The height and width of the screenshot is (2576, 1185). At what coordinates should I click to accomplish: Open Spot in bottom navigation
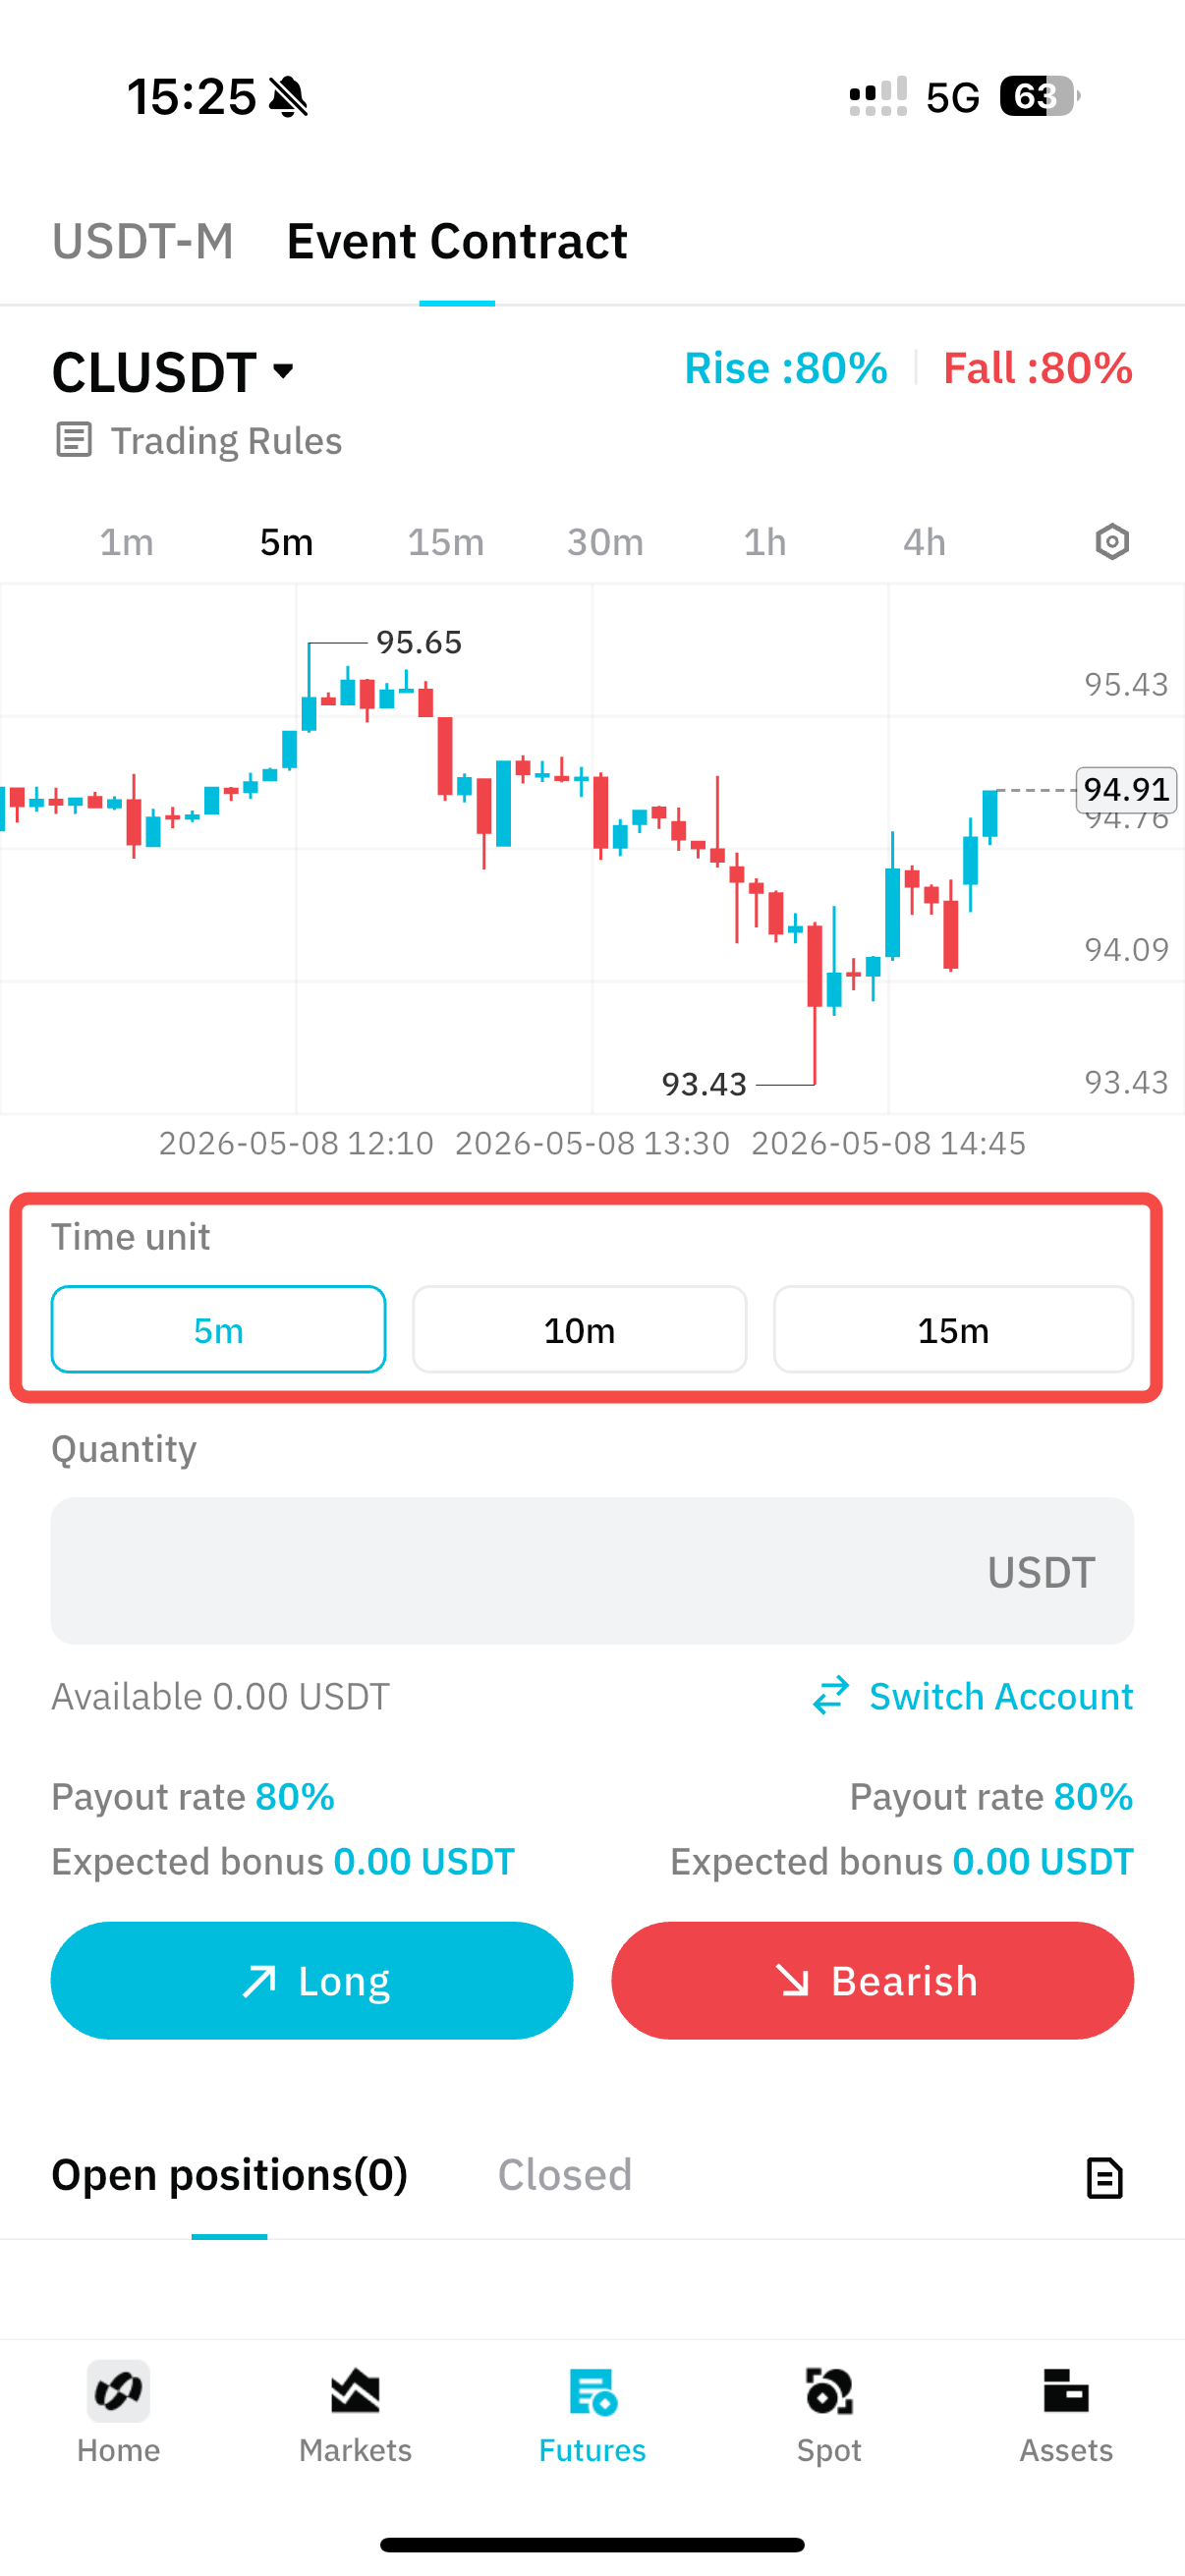pyautogui.click(x=829, y=2413)
